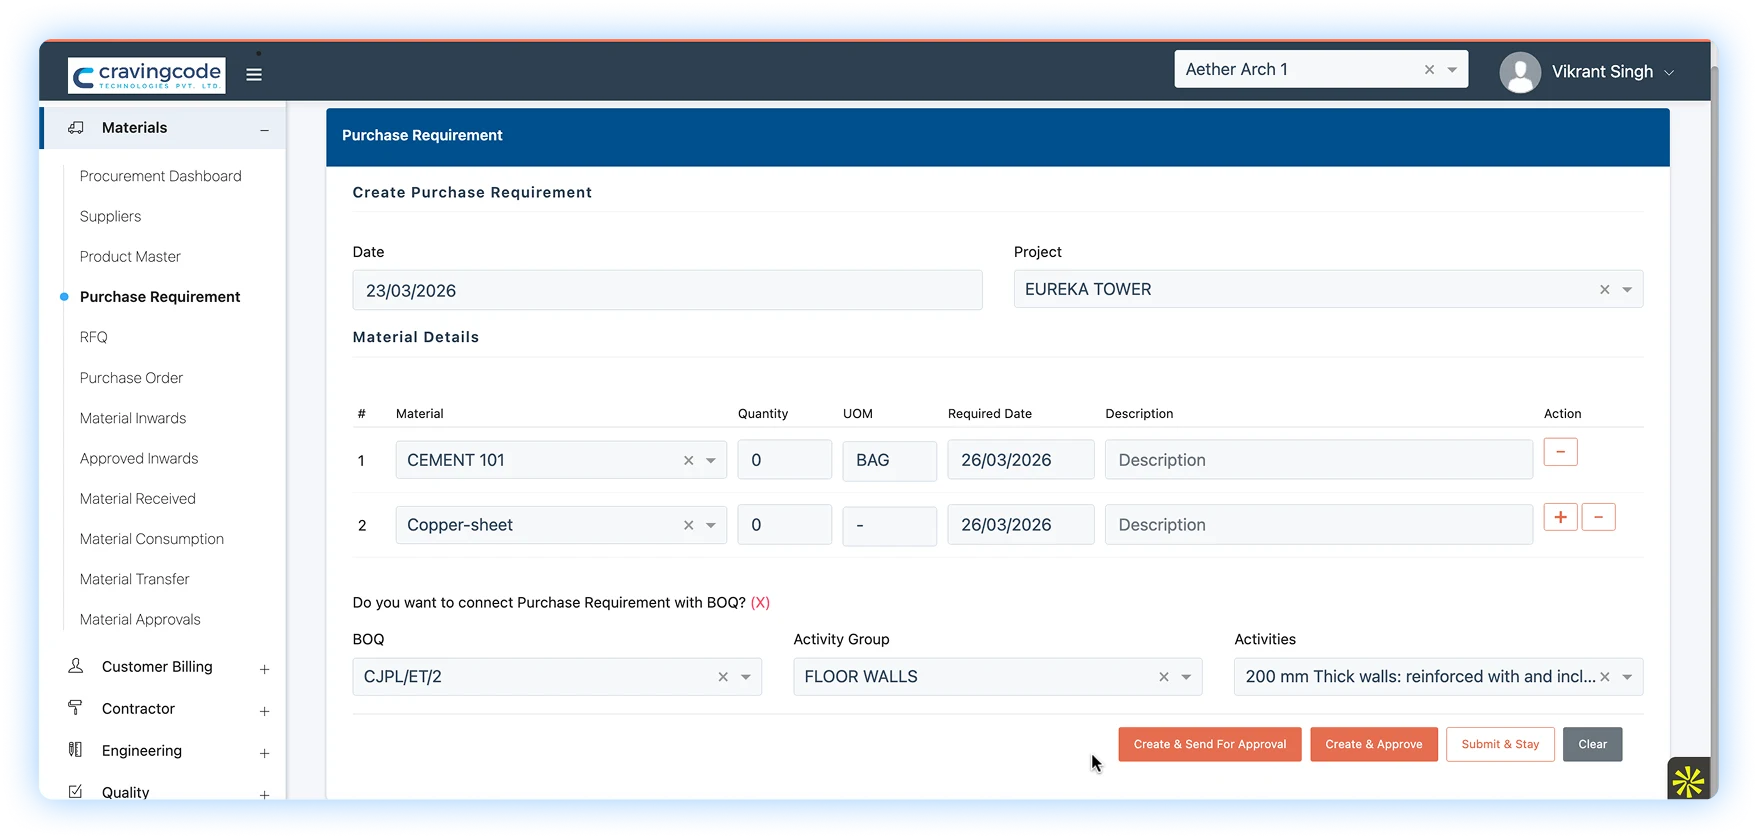This screenshot has width=1758, height=839.
Task: Click the Submit & Stay button
Action: 1500,744
